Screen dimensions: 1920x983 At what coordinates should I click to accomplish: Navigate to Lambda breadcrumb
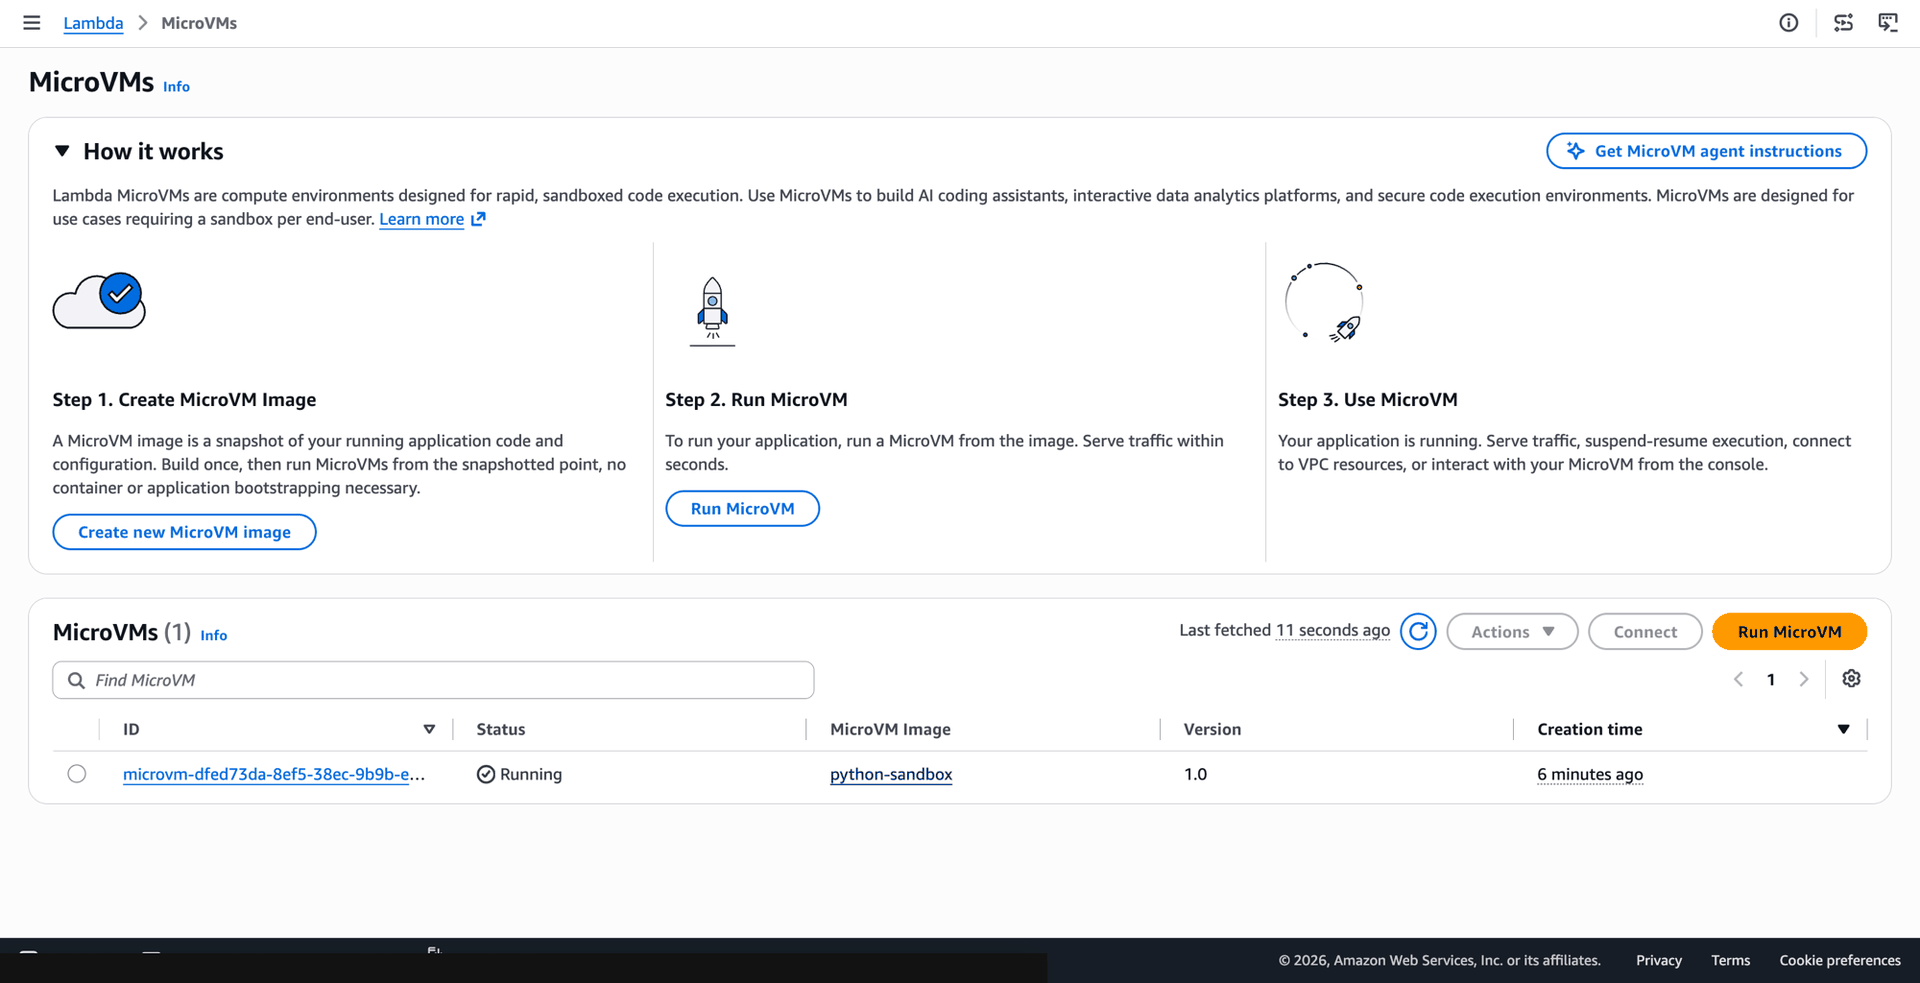point(93,23)
